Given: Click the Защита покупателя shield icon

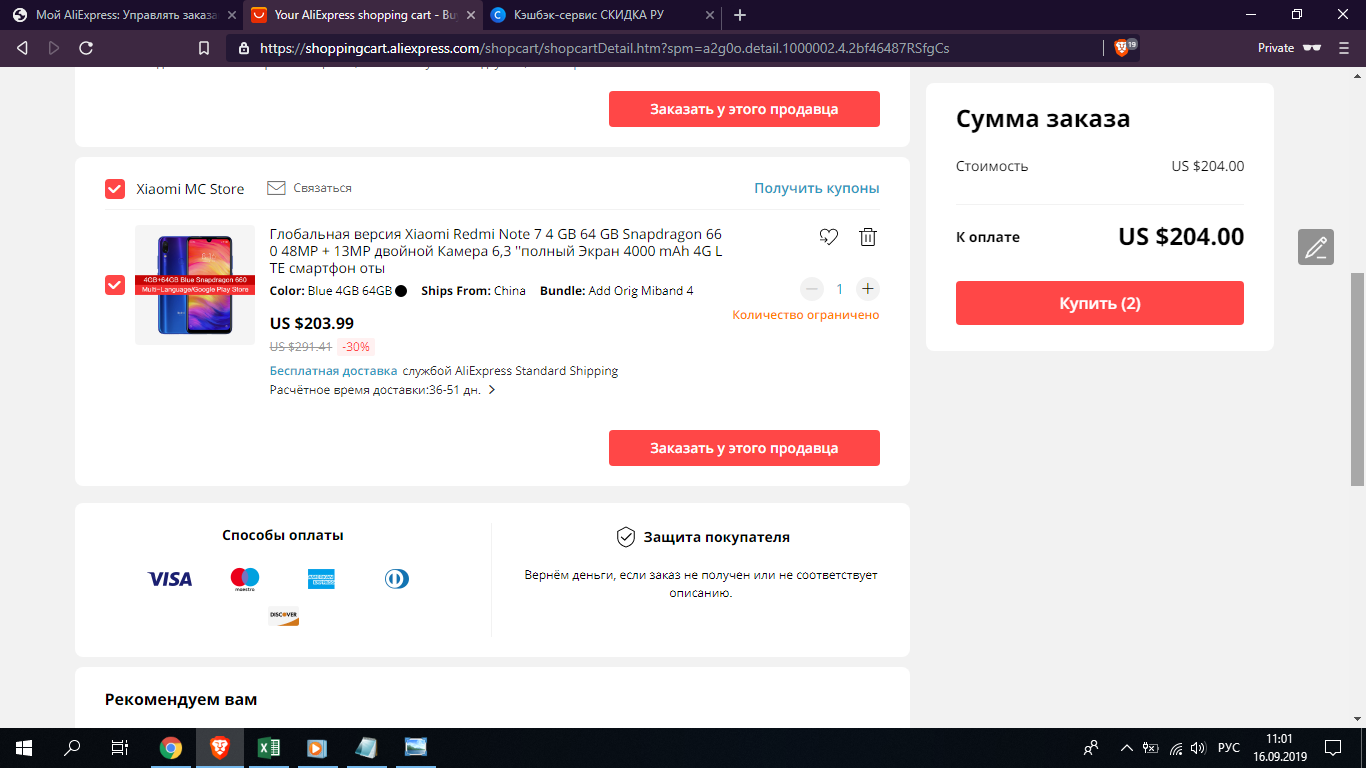Looking at the screenshot, I should [x=626, y=537].
